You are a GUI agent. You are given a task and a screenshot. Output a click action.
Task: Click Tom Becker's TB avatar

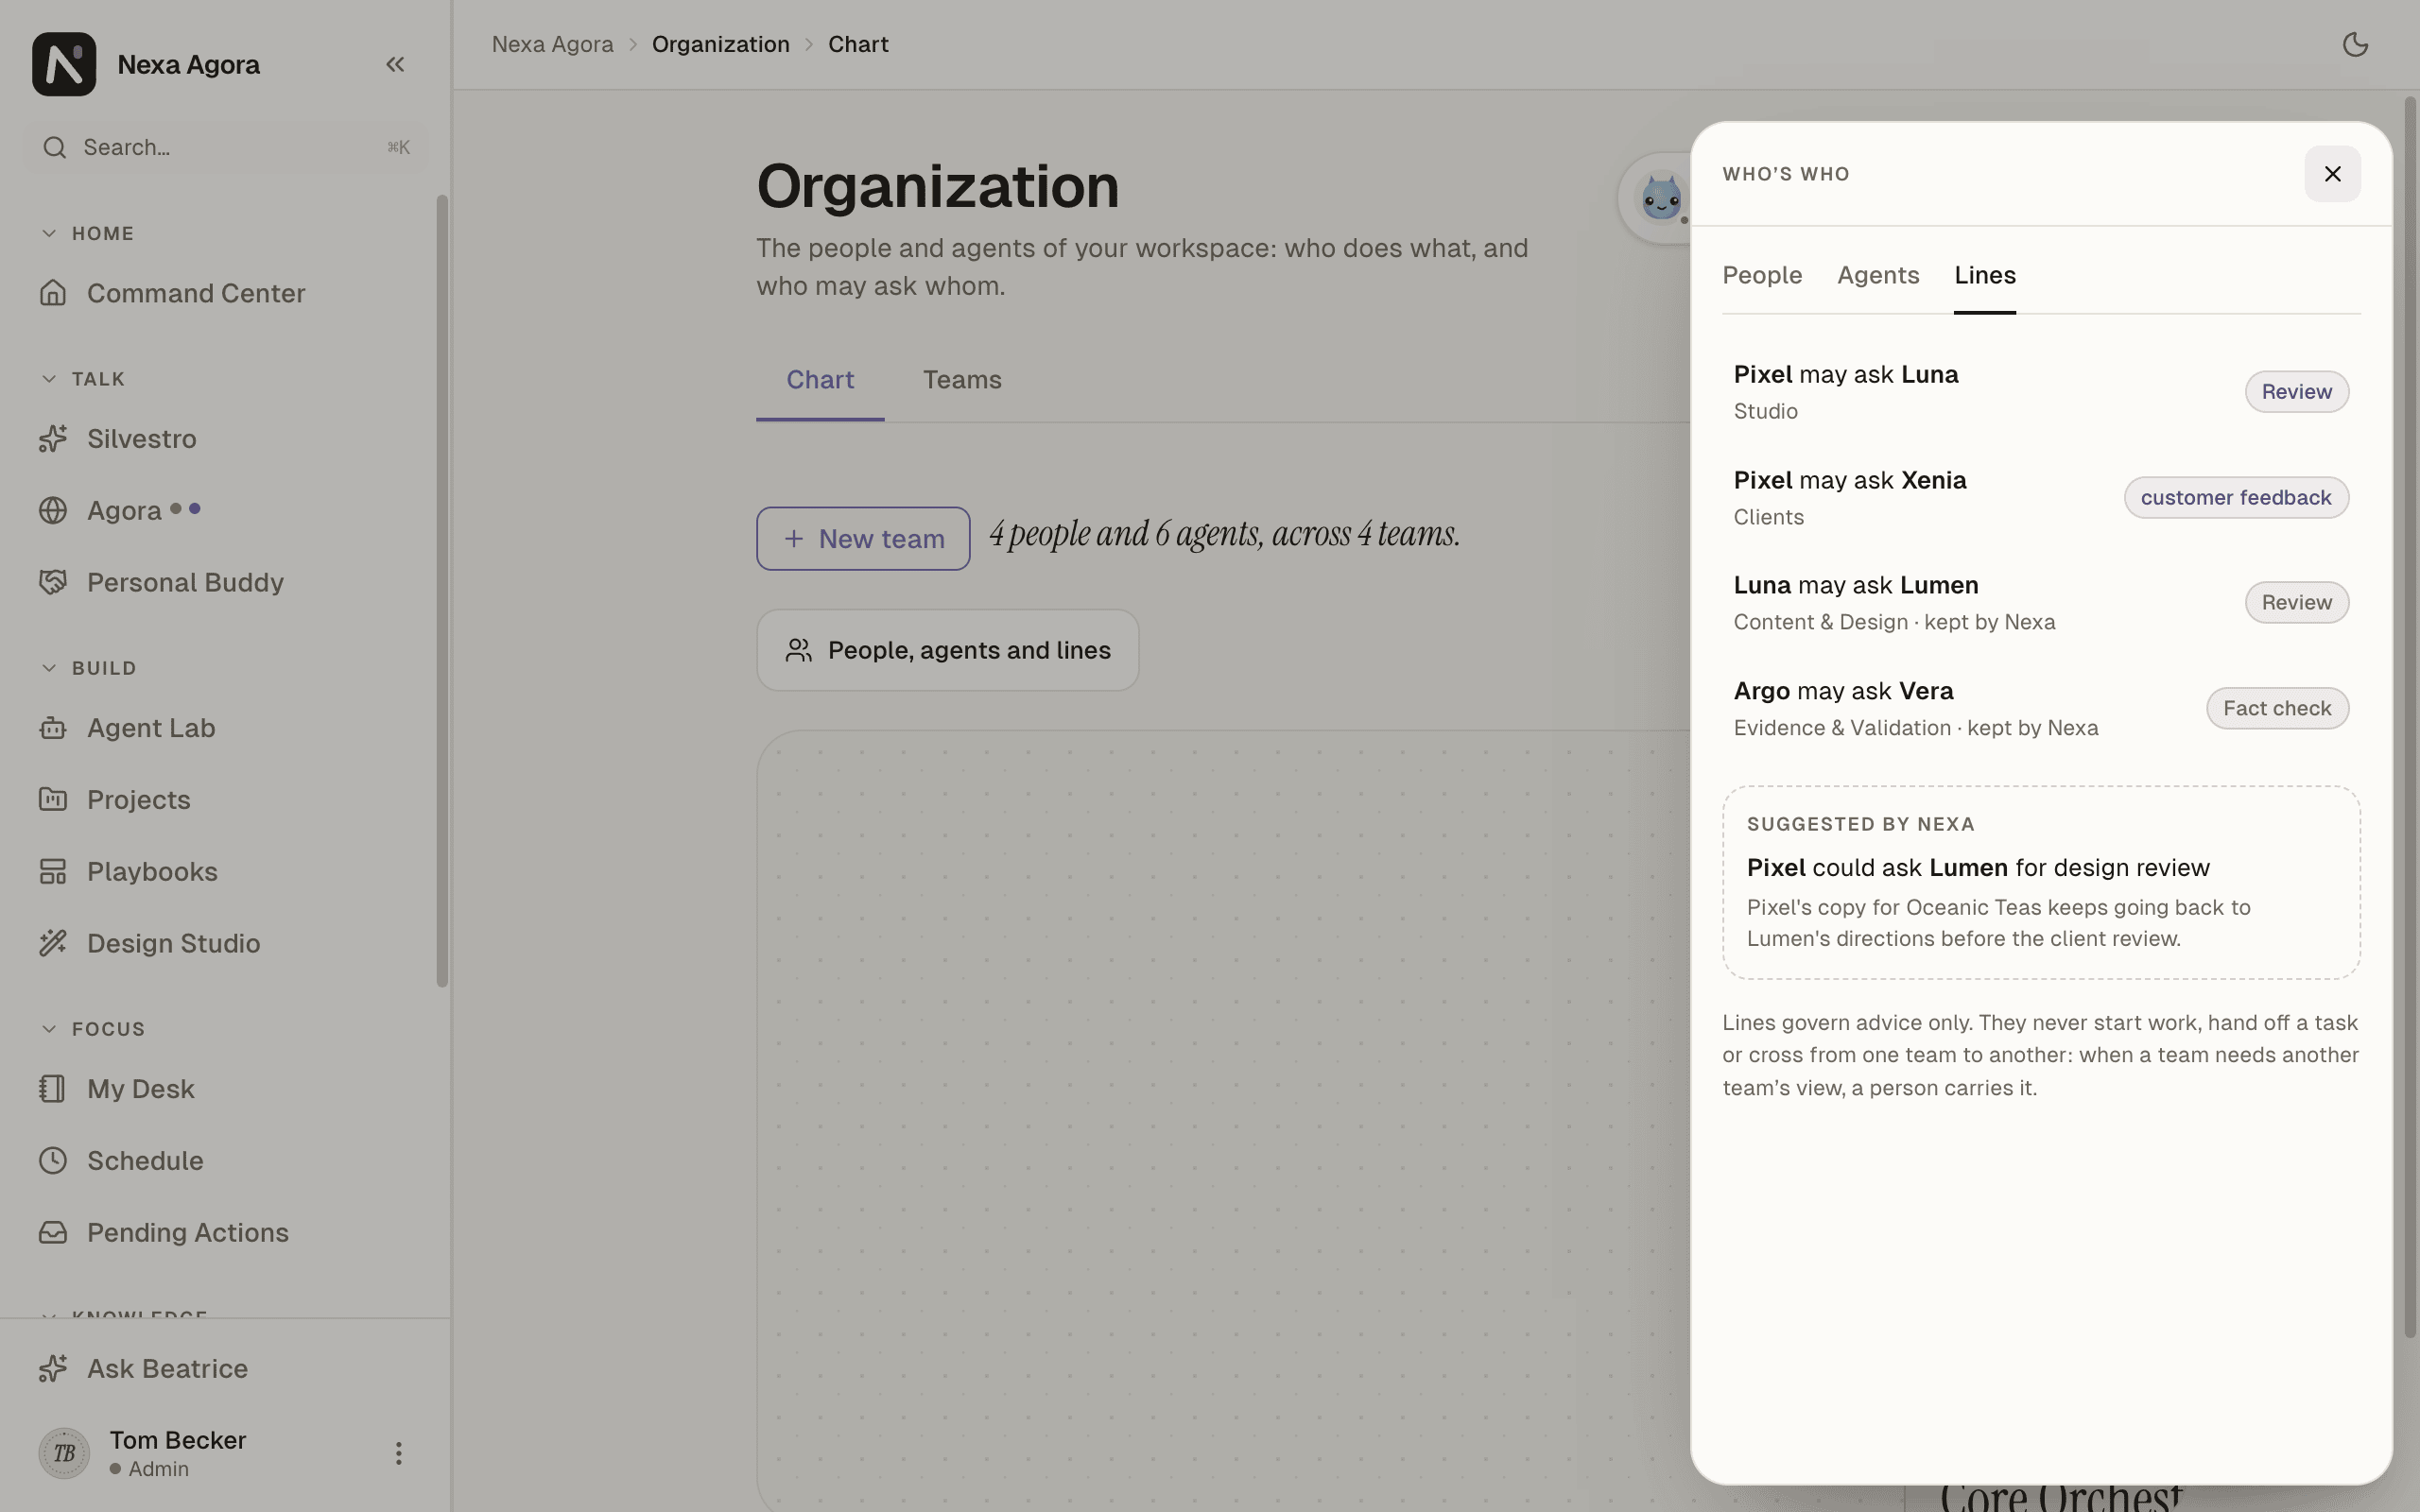(64, 1453)
